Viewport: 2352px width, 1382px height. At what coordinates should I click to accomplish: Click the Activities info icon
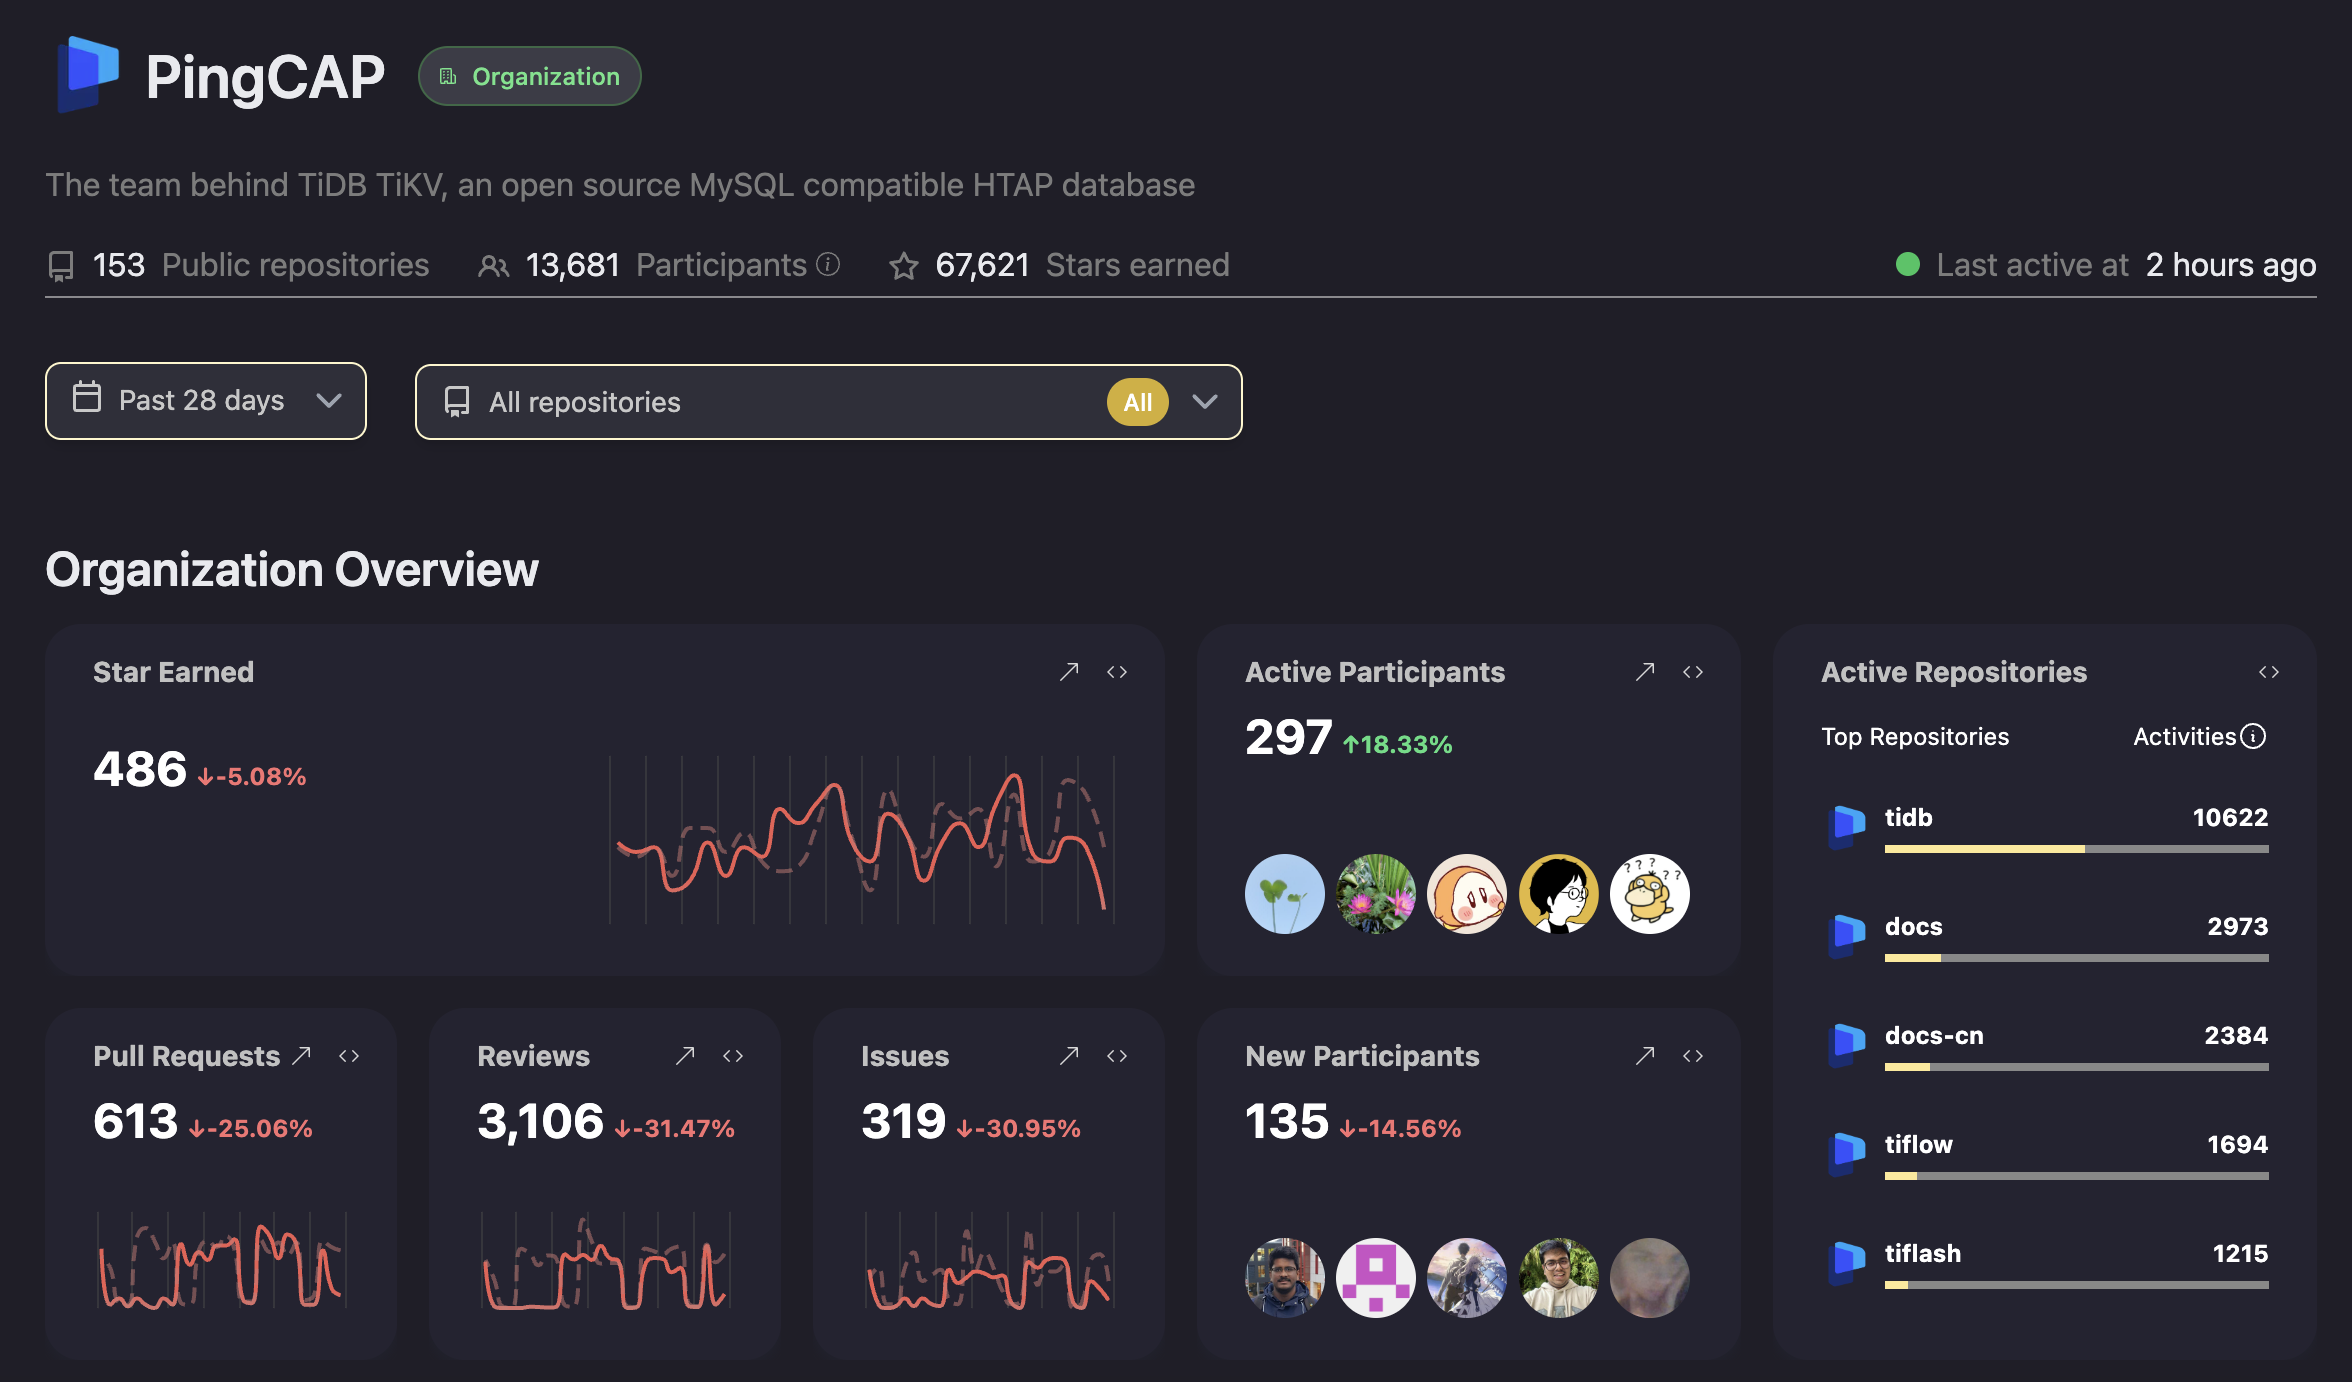[x=2253, y=737]
